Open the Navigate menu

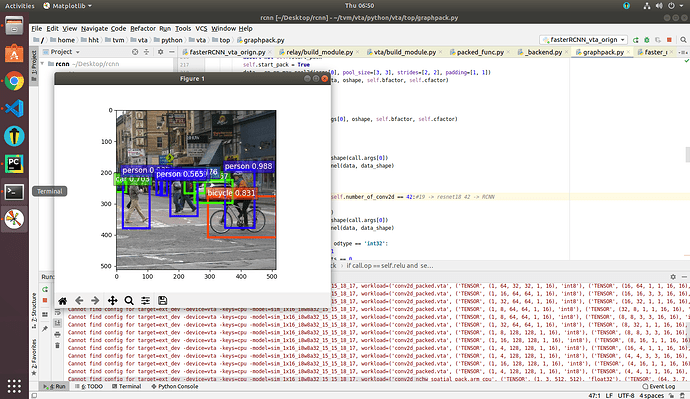click(x=94, y=29)
